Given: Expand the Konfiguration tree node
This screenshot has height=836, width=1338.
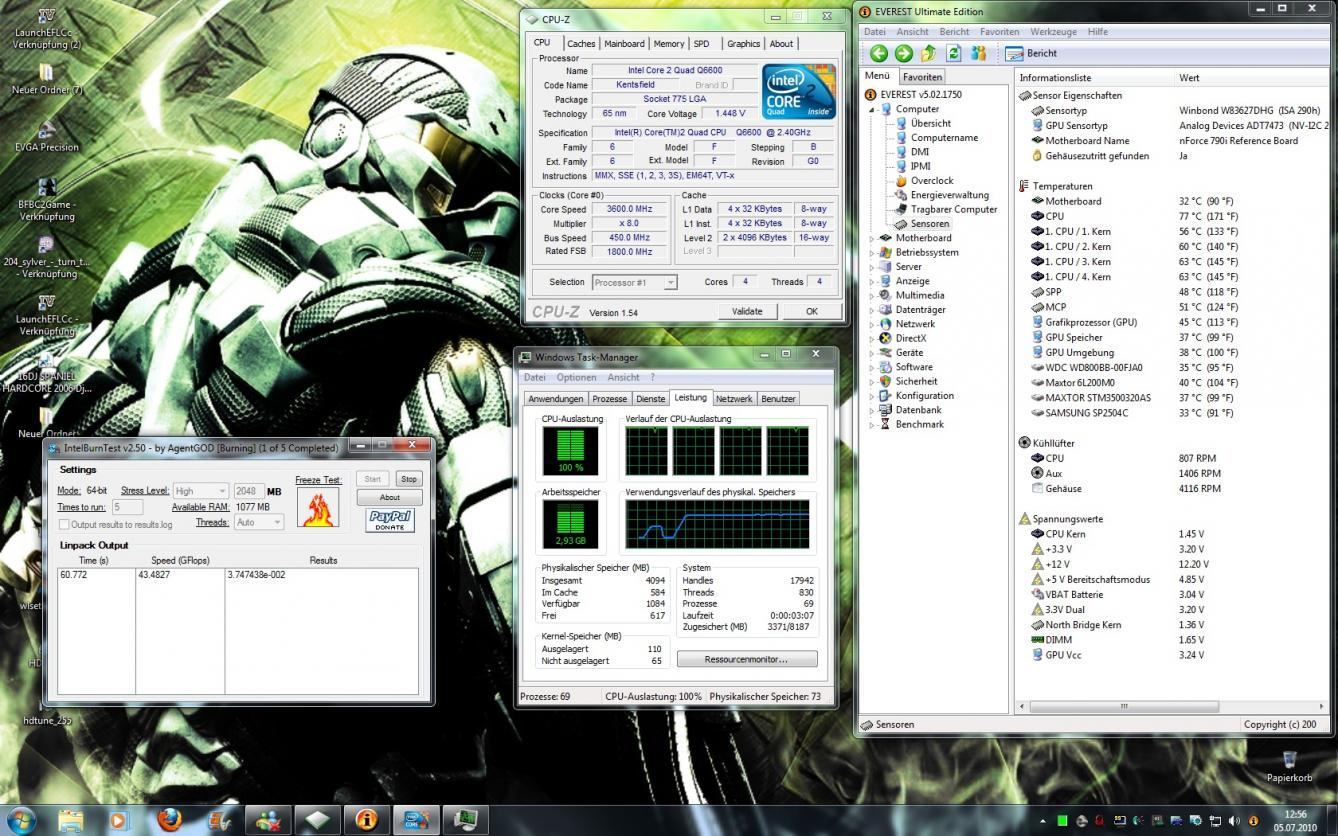Looking at the screenshot, I should [x=871, y=396].
